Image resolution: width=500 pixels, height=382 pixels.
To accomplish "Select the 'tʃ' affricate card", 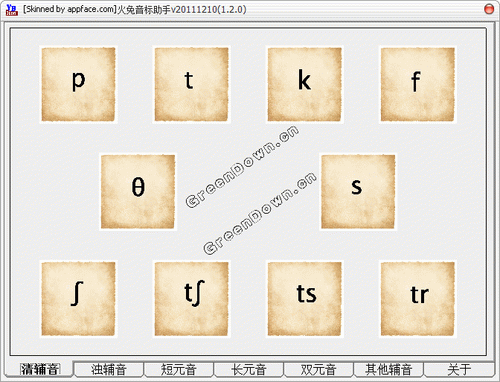I will [x=191, y=299].
